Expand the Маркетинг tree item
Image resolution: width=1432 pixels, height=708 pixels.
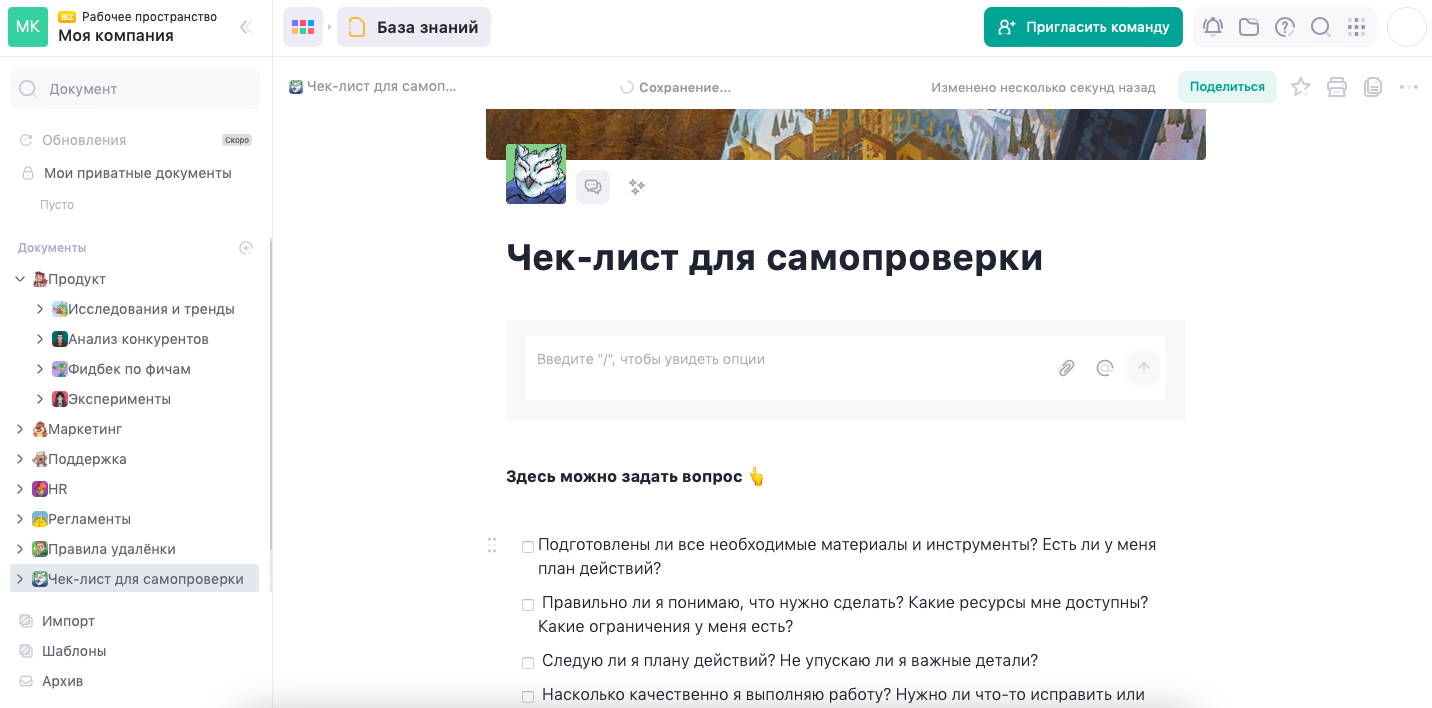click(x=20, y=429)
